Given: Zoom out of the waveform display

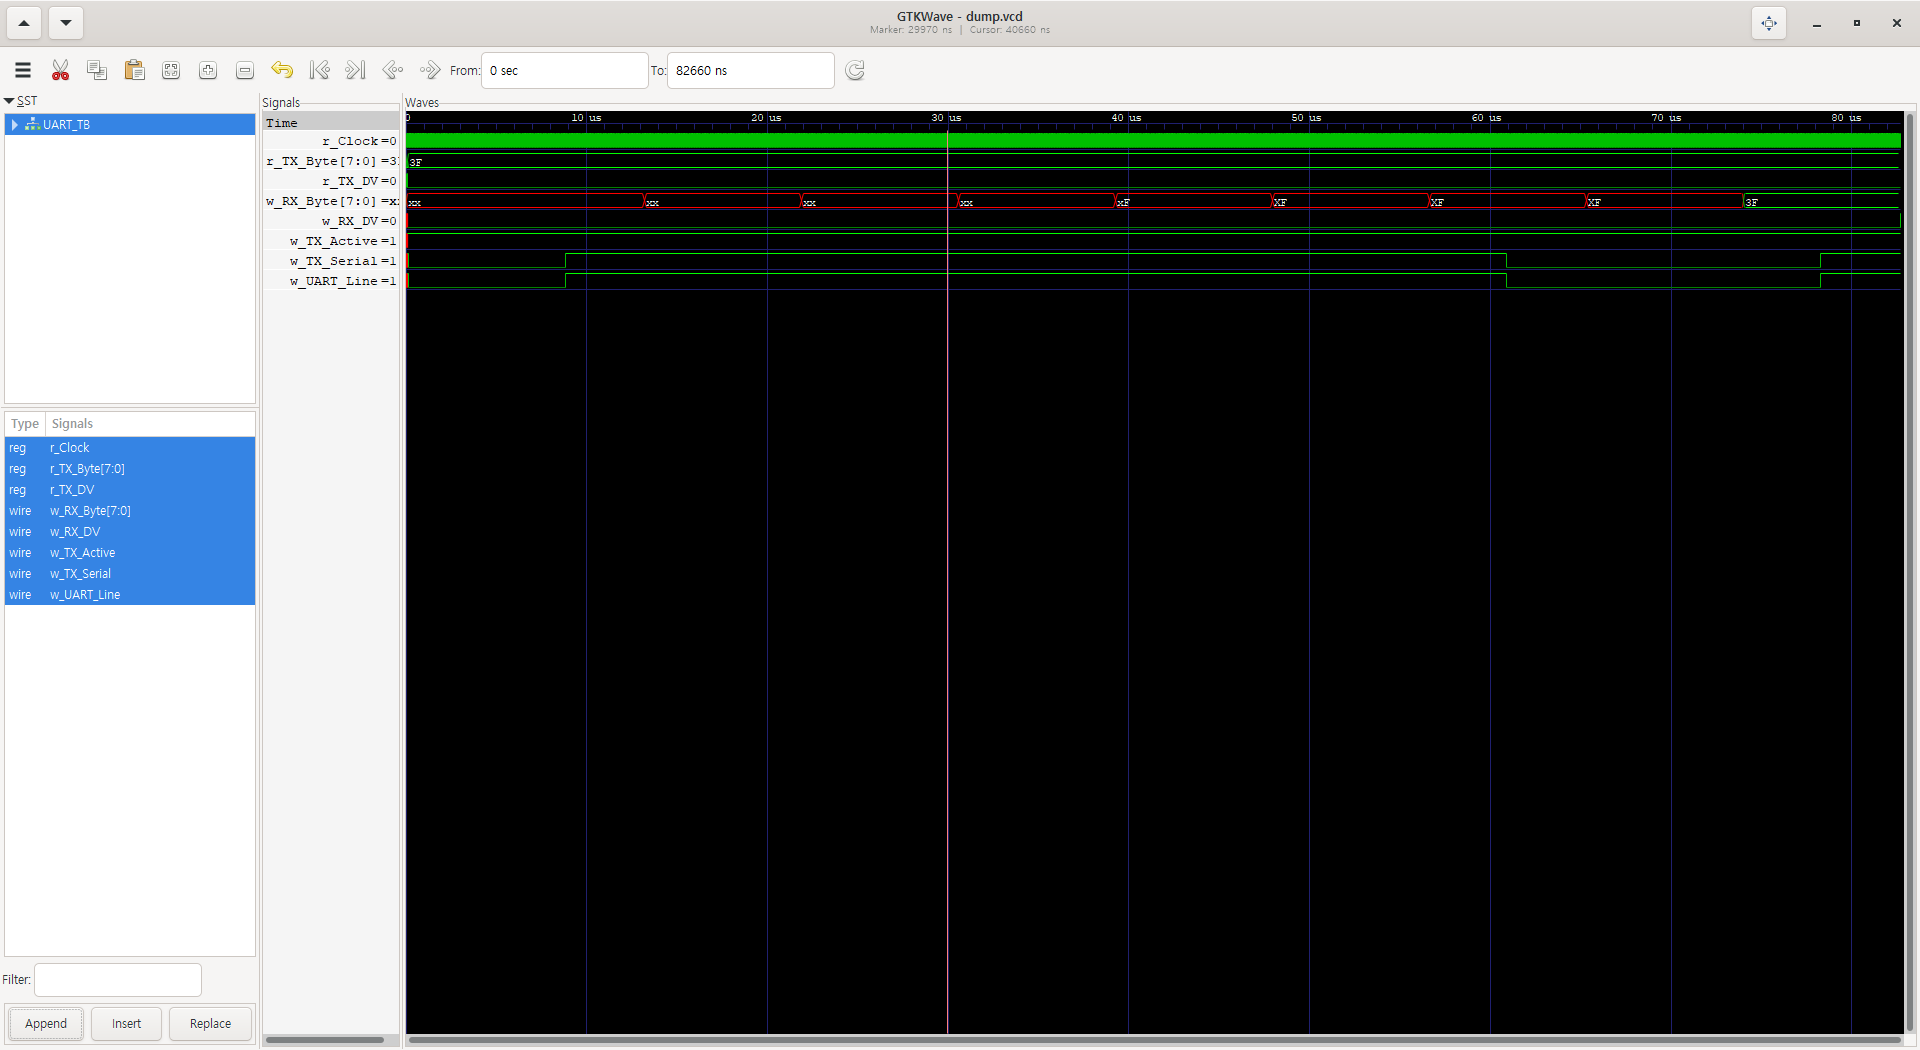Looking at the screenshot, I should pyautogui.click(x=244, y=70).
